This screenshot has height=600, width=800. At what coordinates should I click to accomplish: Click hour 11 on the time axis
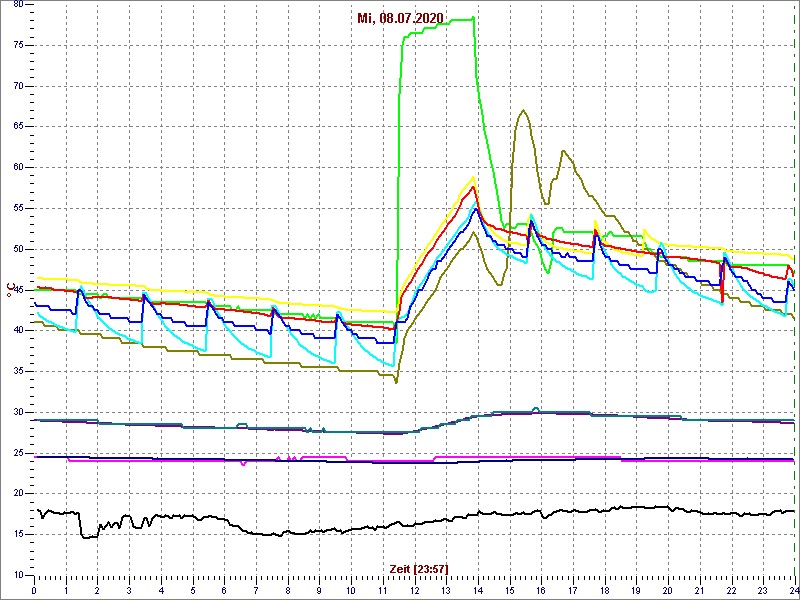pos(383,589)
